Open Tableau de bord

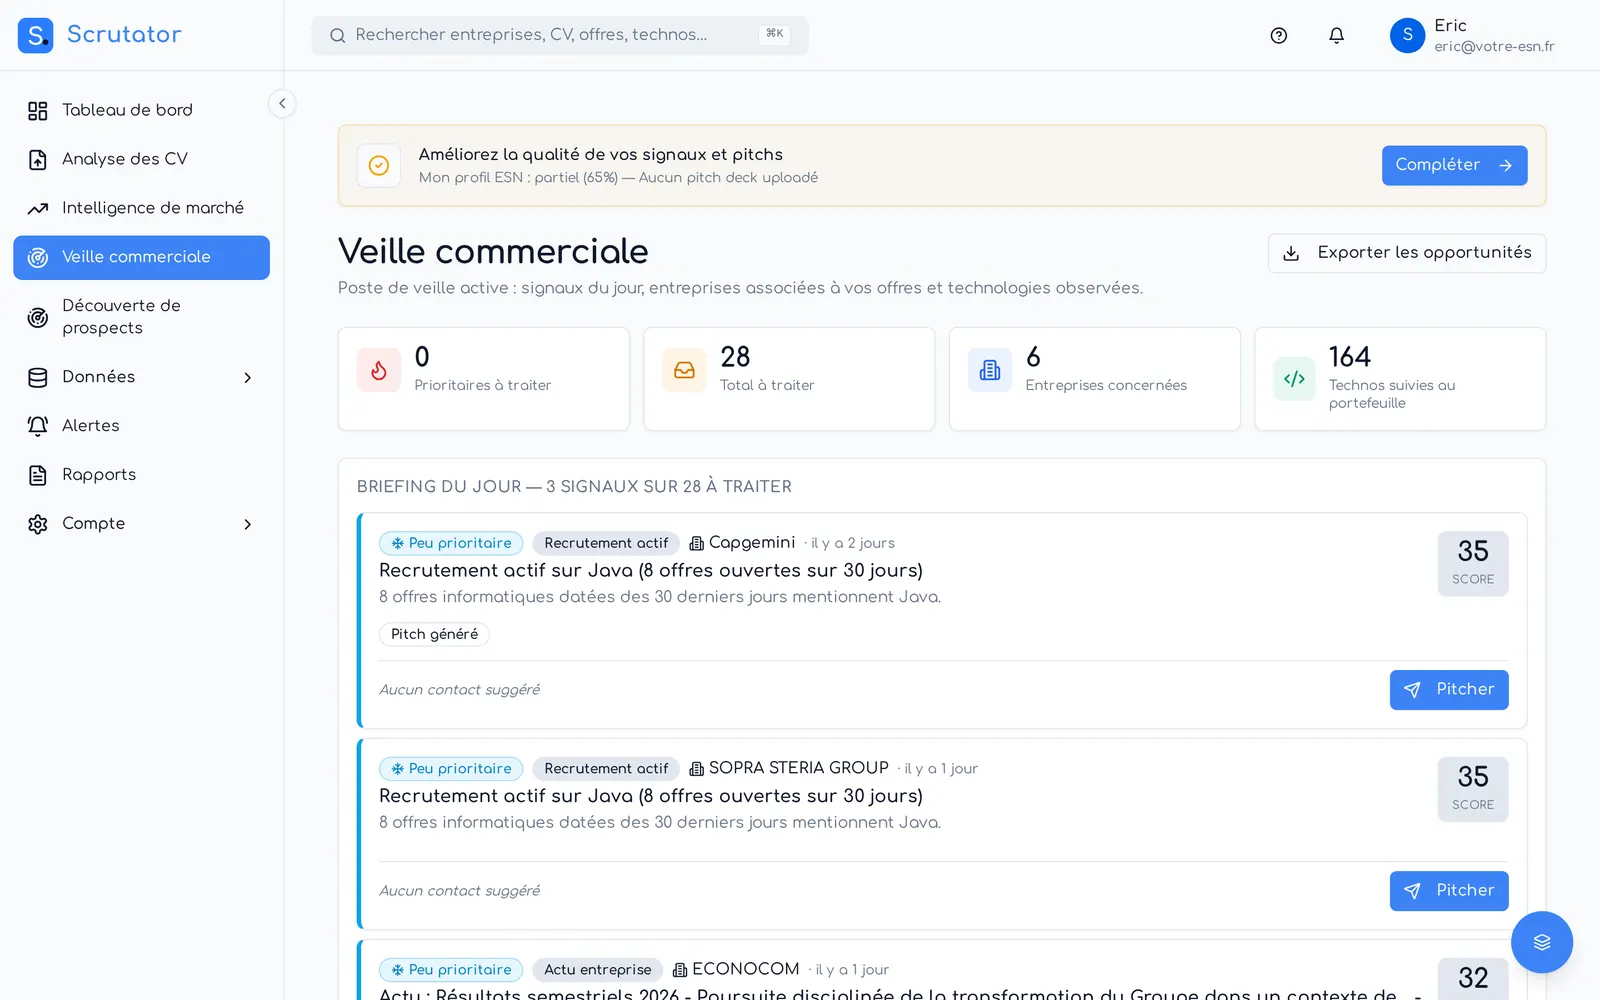141,110
